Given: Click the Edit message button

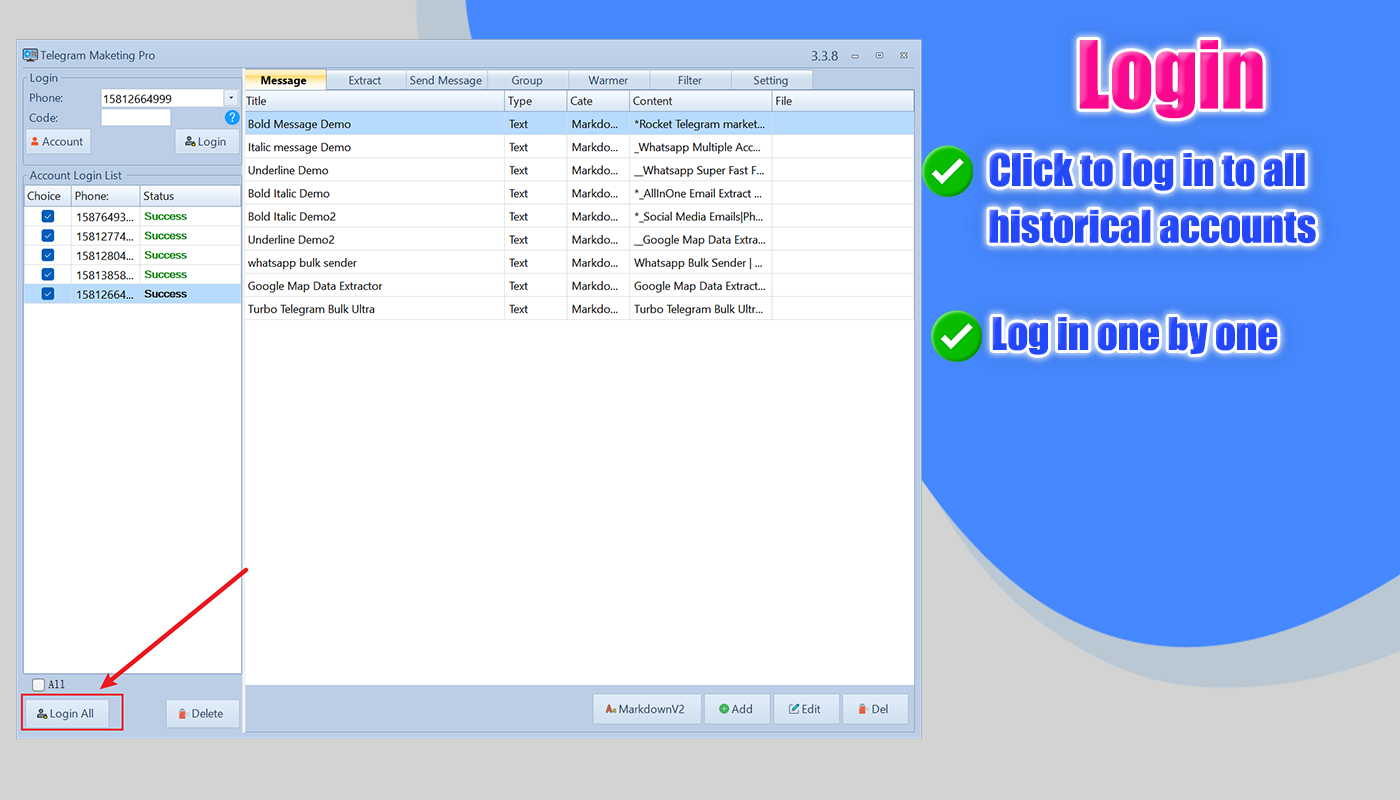Looking at the screenshot, I should coord(805,709).
